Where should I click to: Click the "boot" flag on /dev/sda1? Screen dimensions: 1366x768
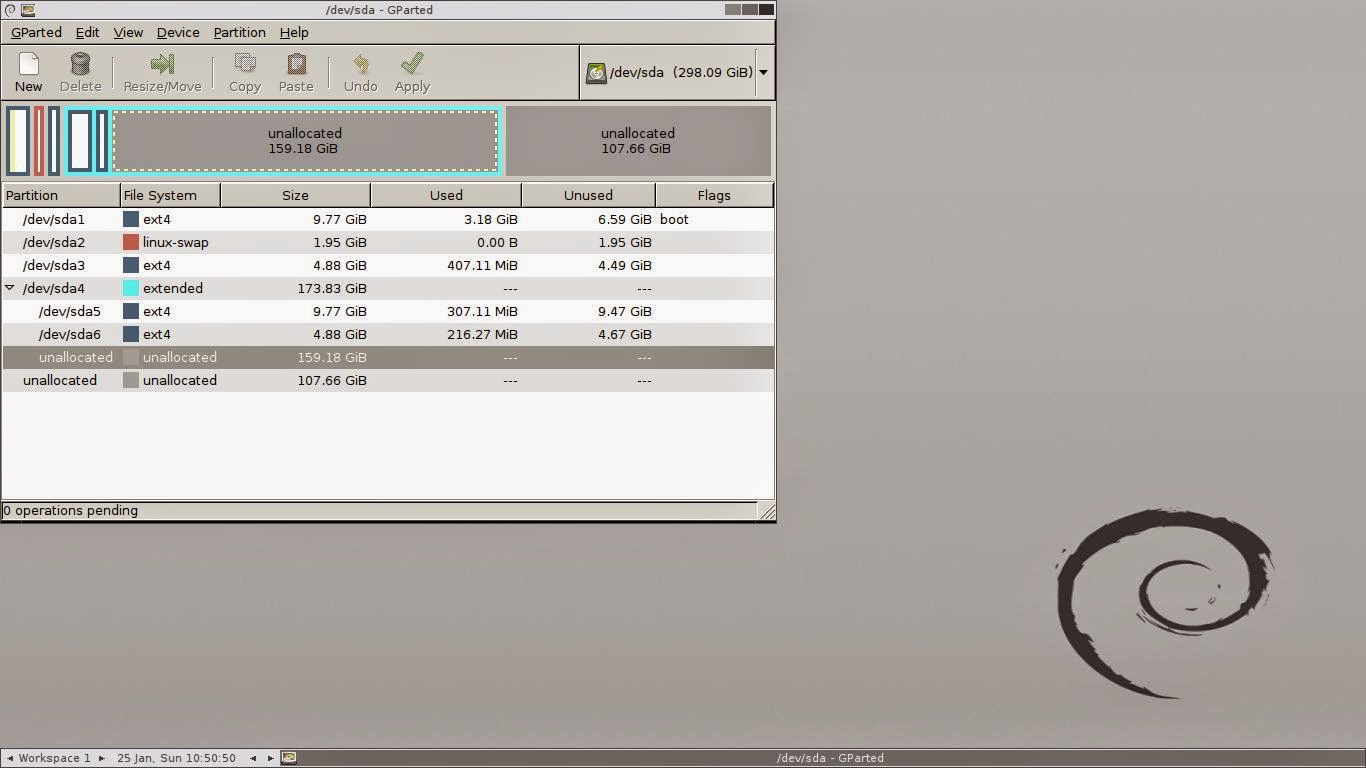point(674,219)
